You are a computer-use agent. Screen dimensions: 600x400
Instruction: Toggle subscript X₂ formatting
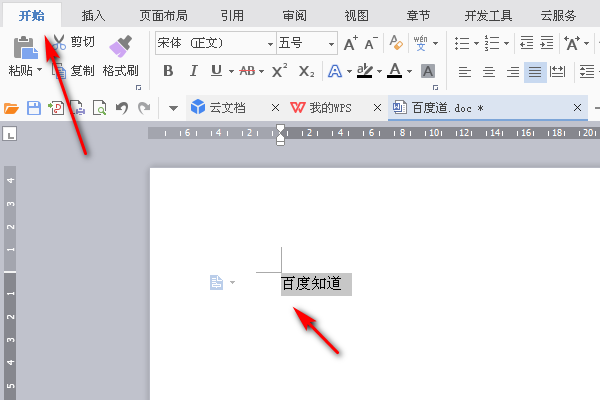point(307,71)
